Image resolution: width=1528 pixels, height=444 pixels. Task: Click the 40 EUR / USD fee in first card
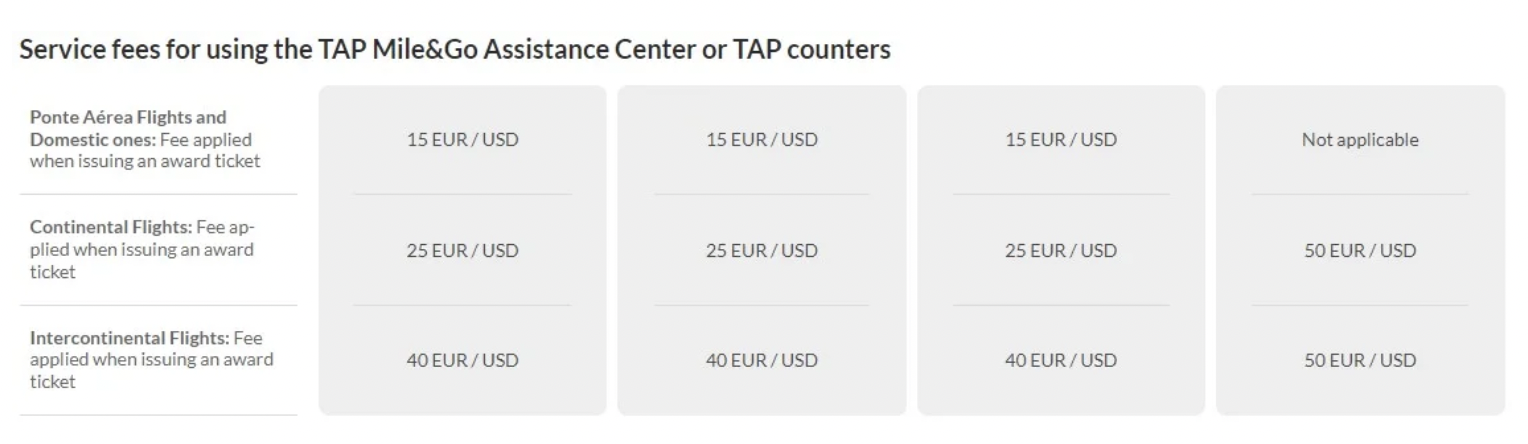tap(462, 360)
